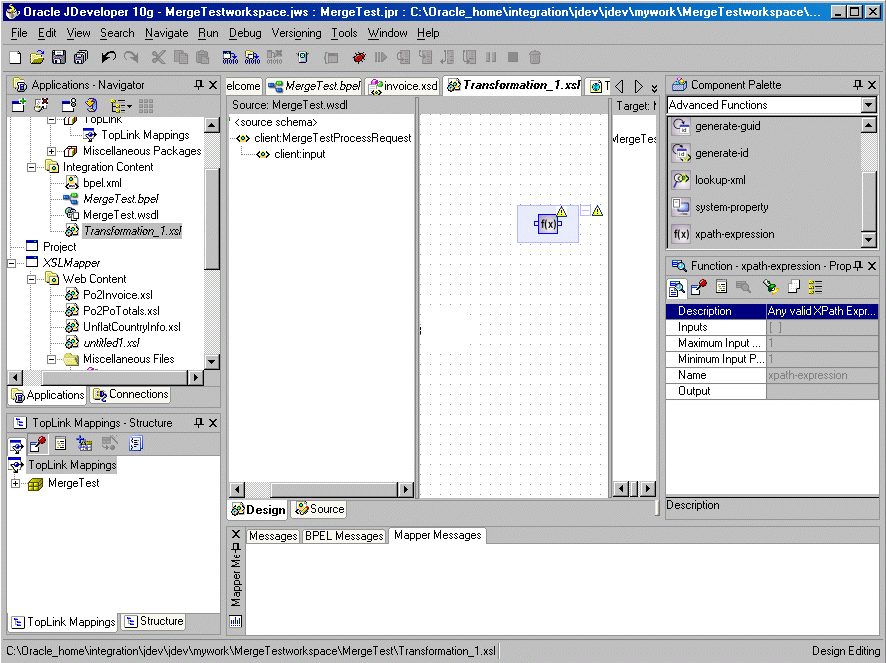Click the Save All toolbar icon

pos(81,57)
